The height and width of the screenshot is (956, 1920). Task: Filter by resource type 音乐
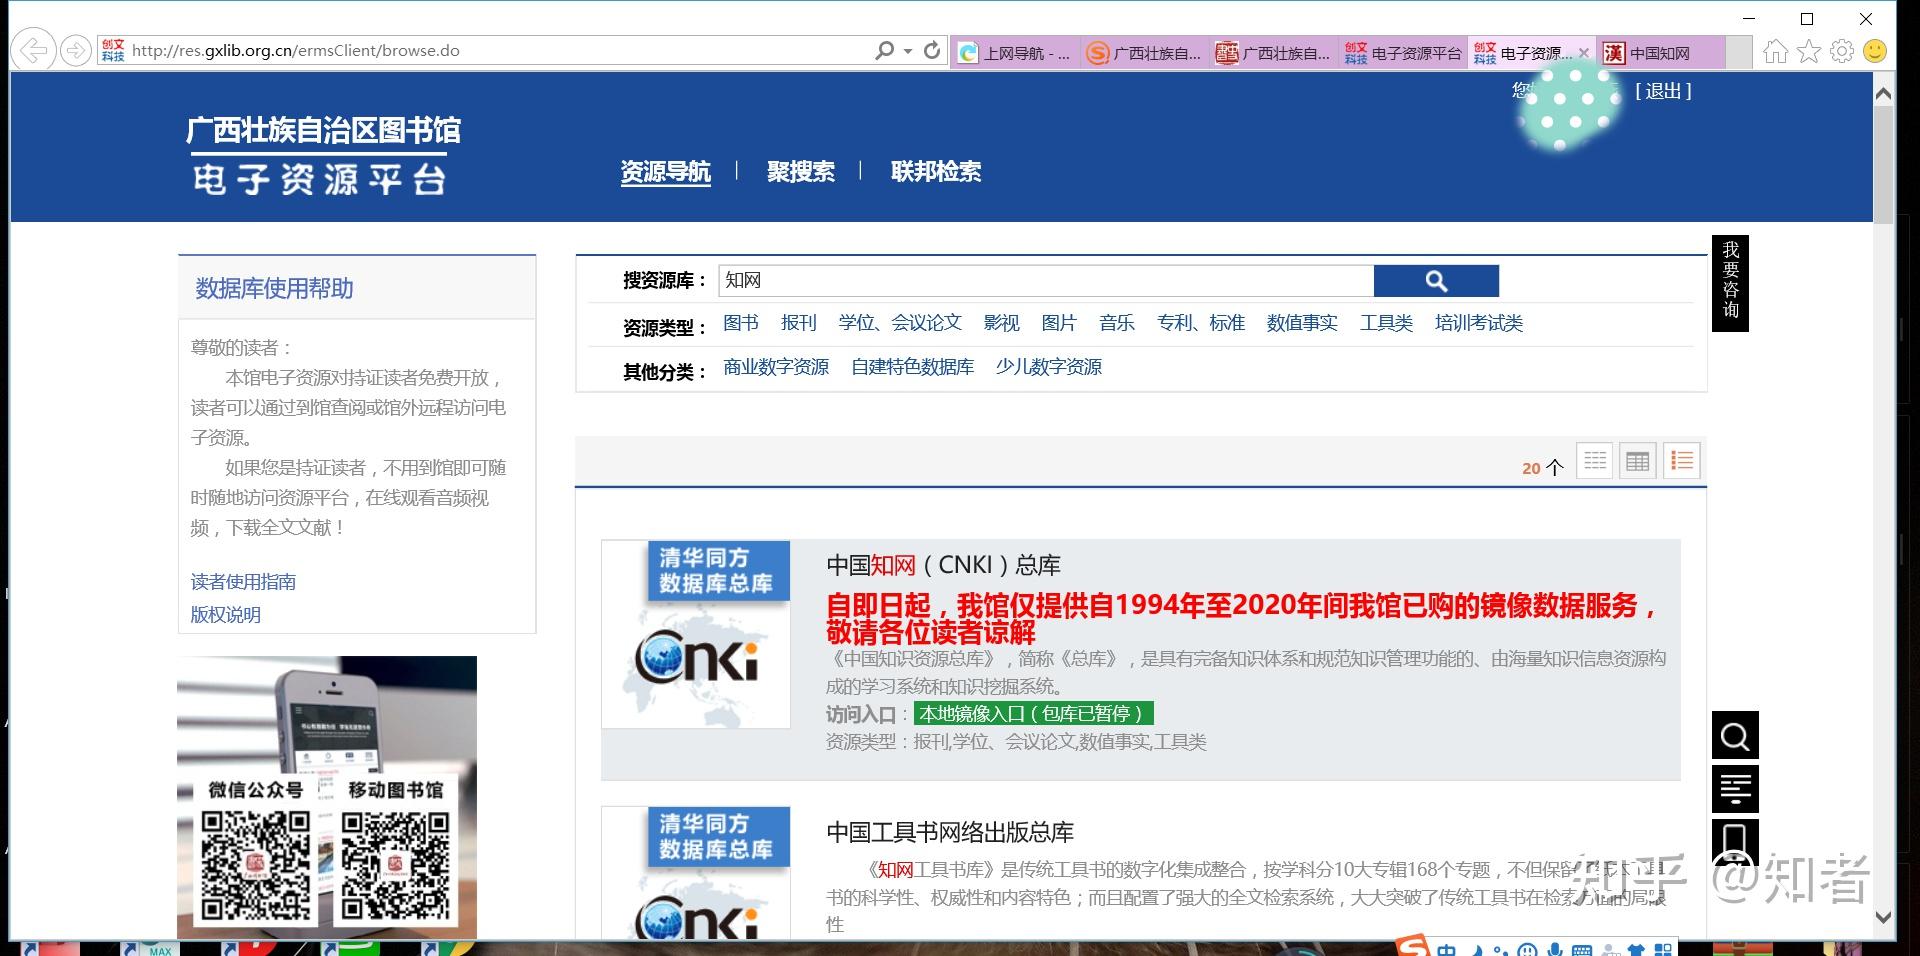click(x=1117, y=323)
